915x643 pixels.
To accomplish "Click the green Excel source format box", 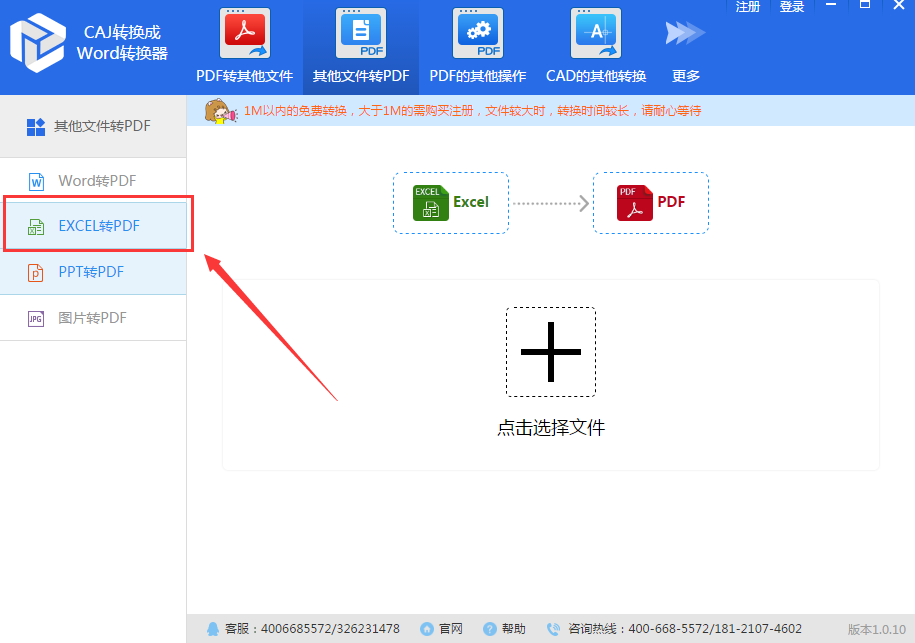I will pyautogui.click(x=451, y=203).
